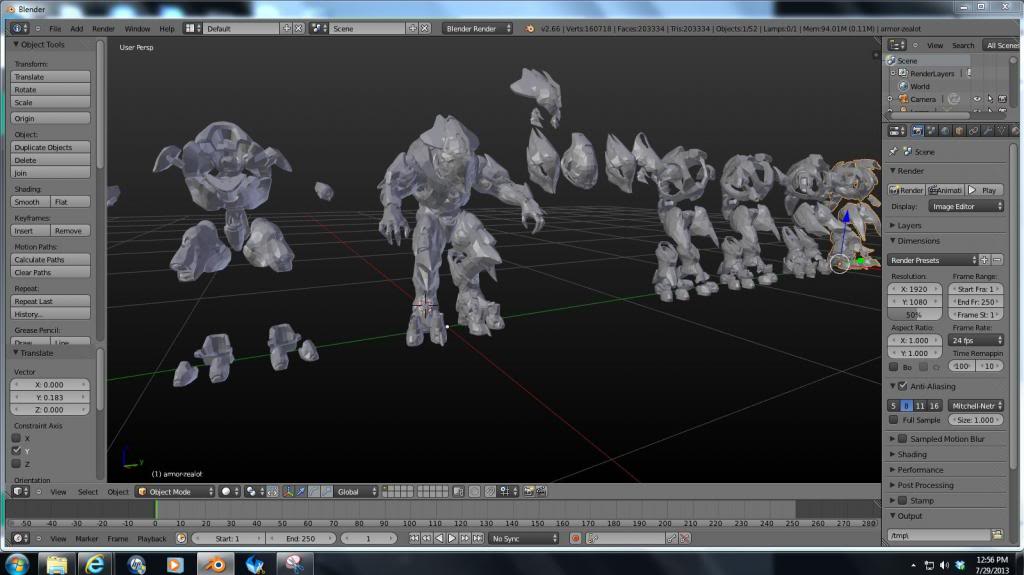Open the Blender Render engine dropdown
Viewport: 1024px width, 575px height.
479,29
